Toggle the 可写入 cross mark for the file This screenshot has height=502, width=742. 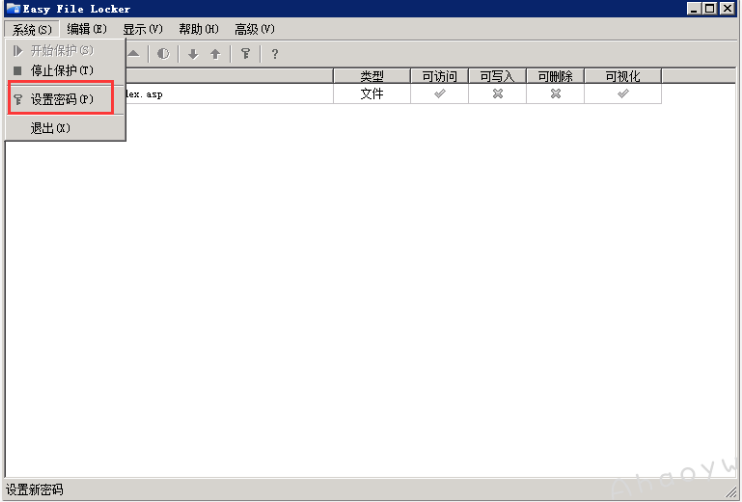pos(497,94)
